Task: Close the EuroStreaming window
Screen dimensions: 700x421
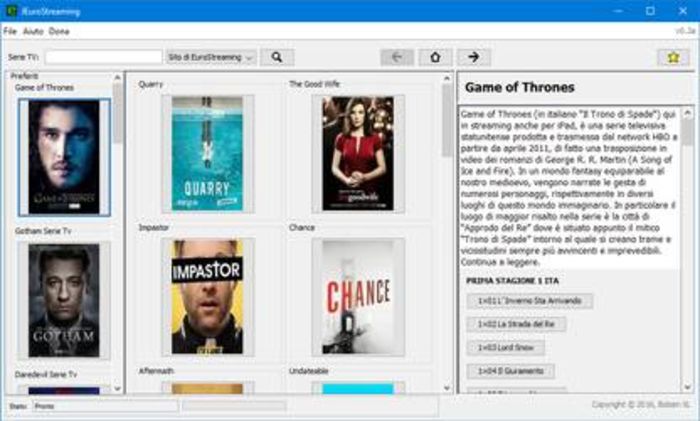Action: tap(683, 11)
